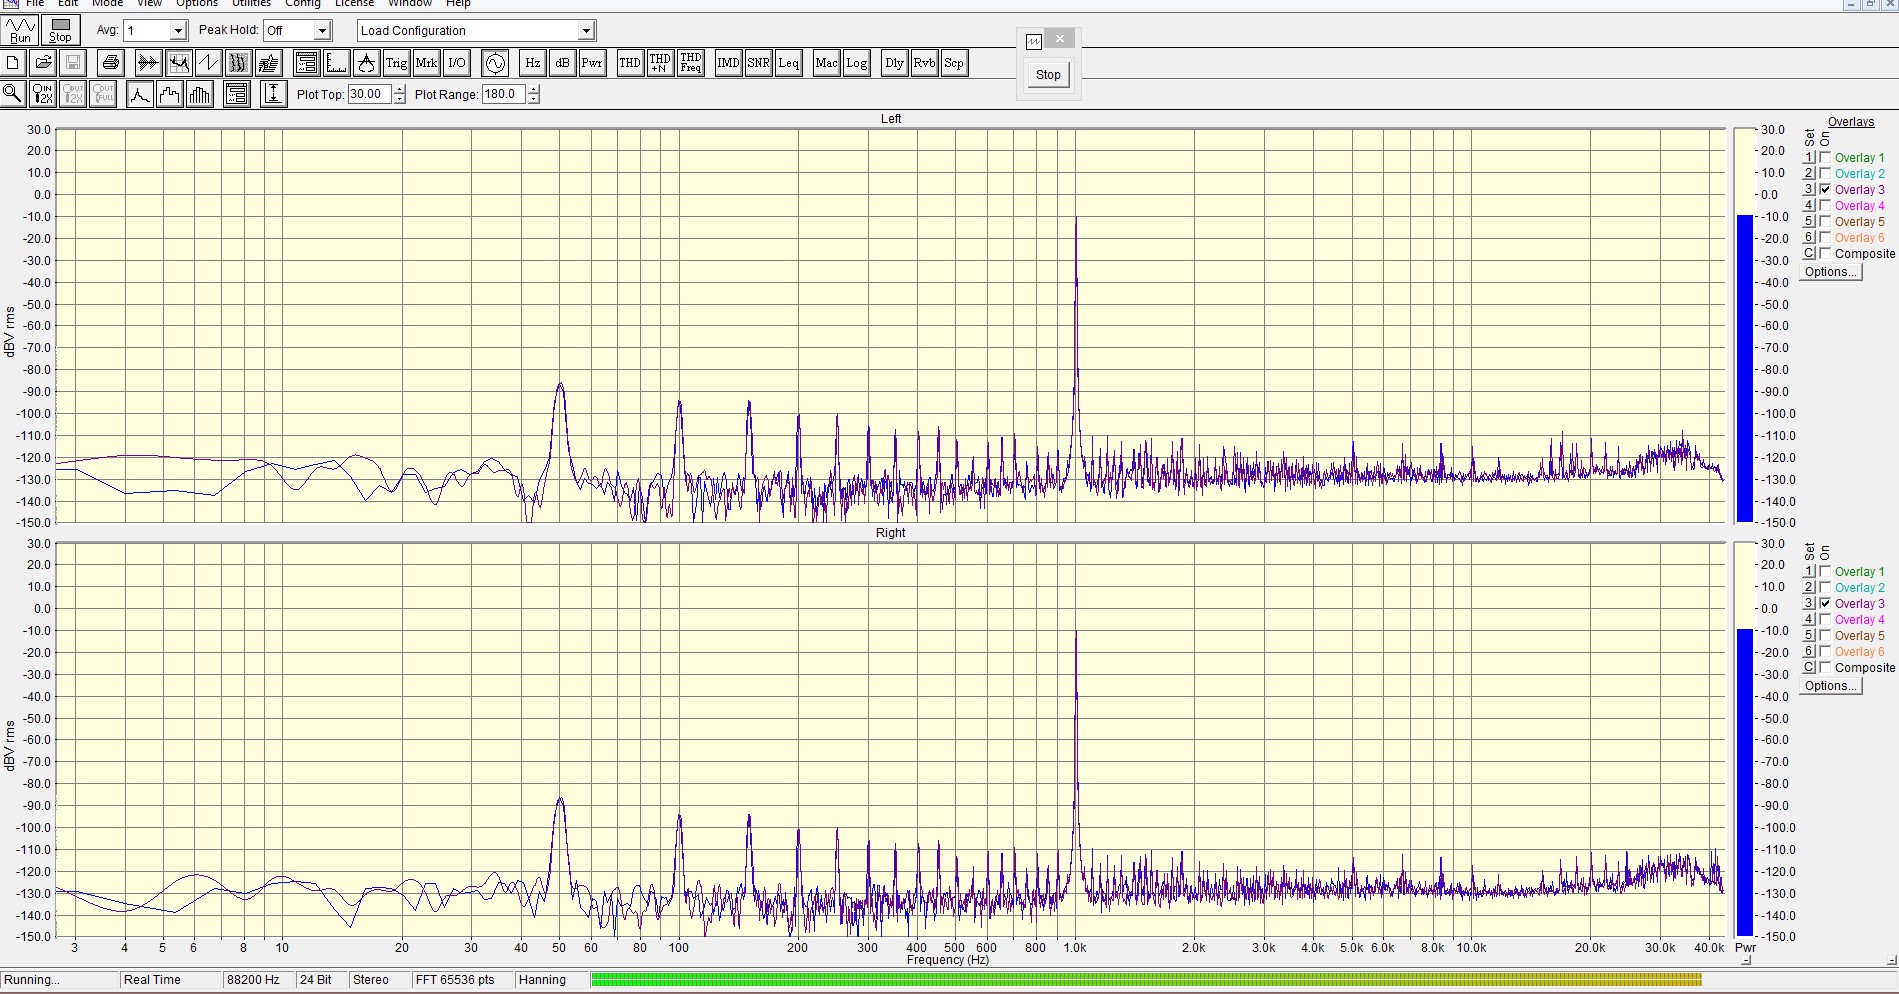Open the Utilities menu
Image resolution: width=1899 pixels, height=994 pixels.
point(251,4)
